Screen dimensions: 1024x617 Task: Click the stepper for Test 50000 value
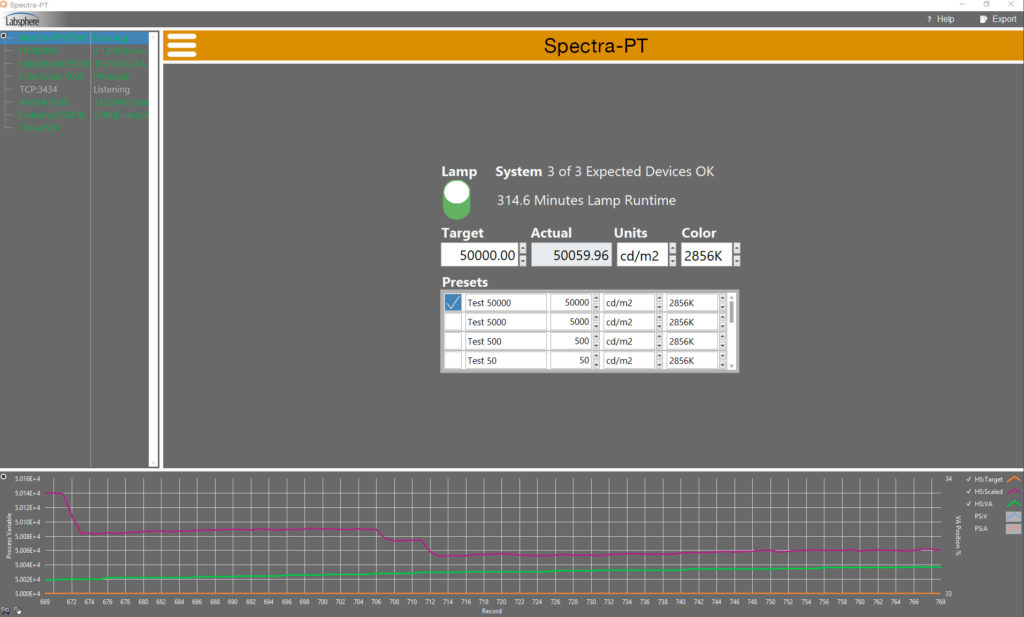tap(596, 302)
